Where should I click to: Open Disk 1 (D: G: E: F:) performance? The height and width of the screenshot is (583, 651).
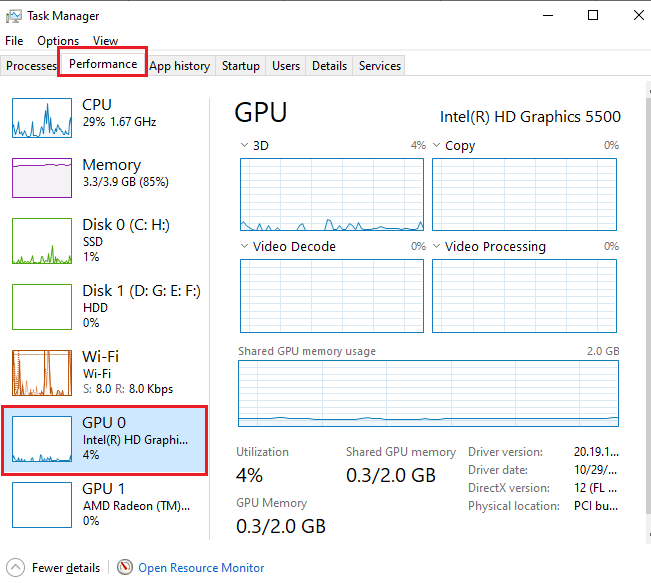pos(140,306)
